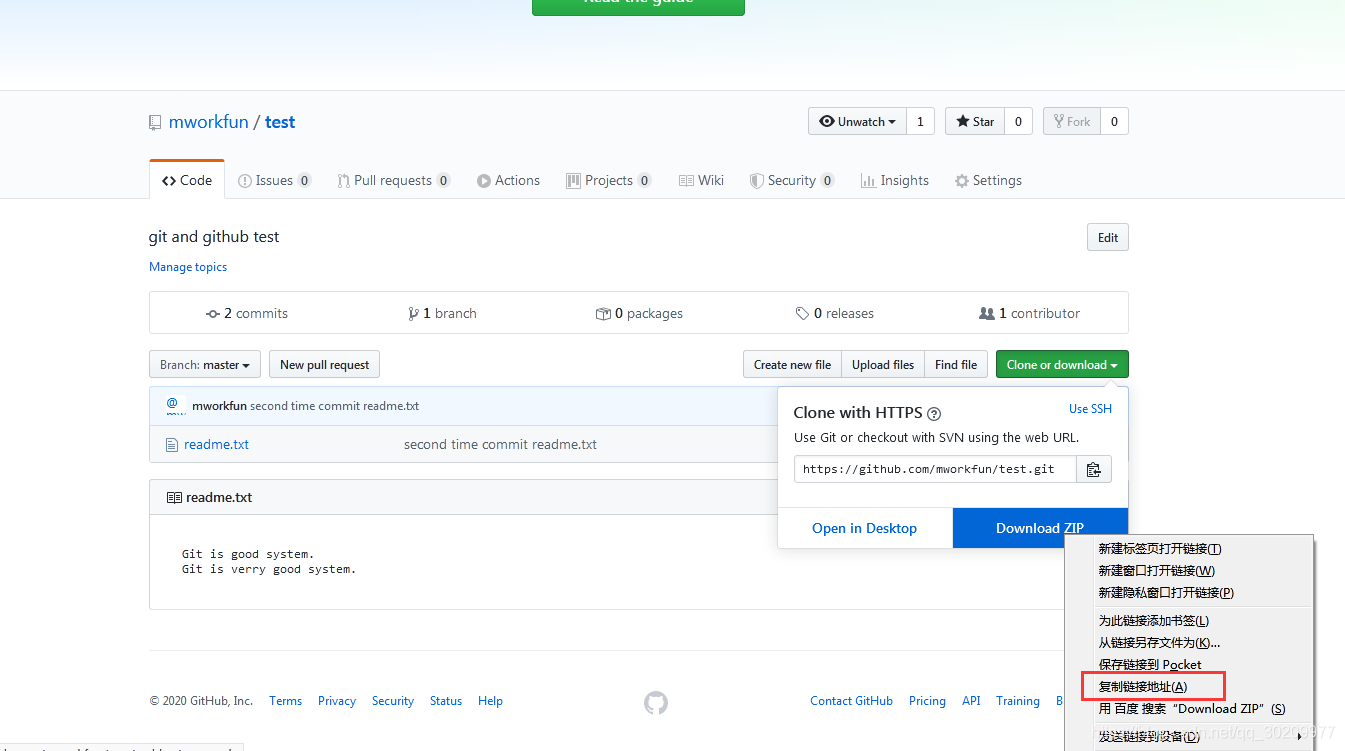This screenshot has height=751, width=1345.
Task: Open footer Training link
Action: (x=1018, y=701)
